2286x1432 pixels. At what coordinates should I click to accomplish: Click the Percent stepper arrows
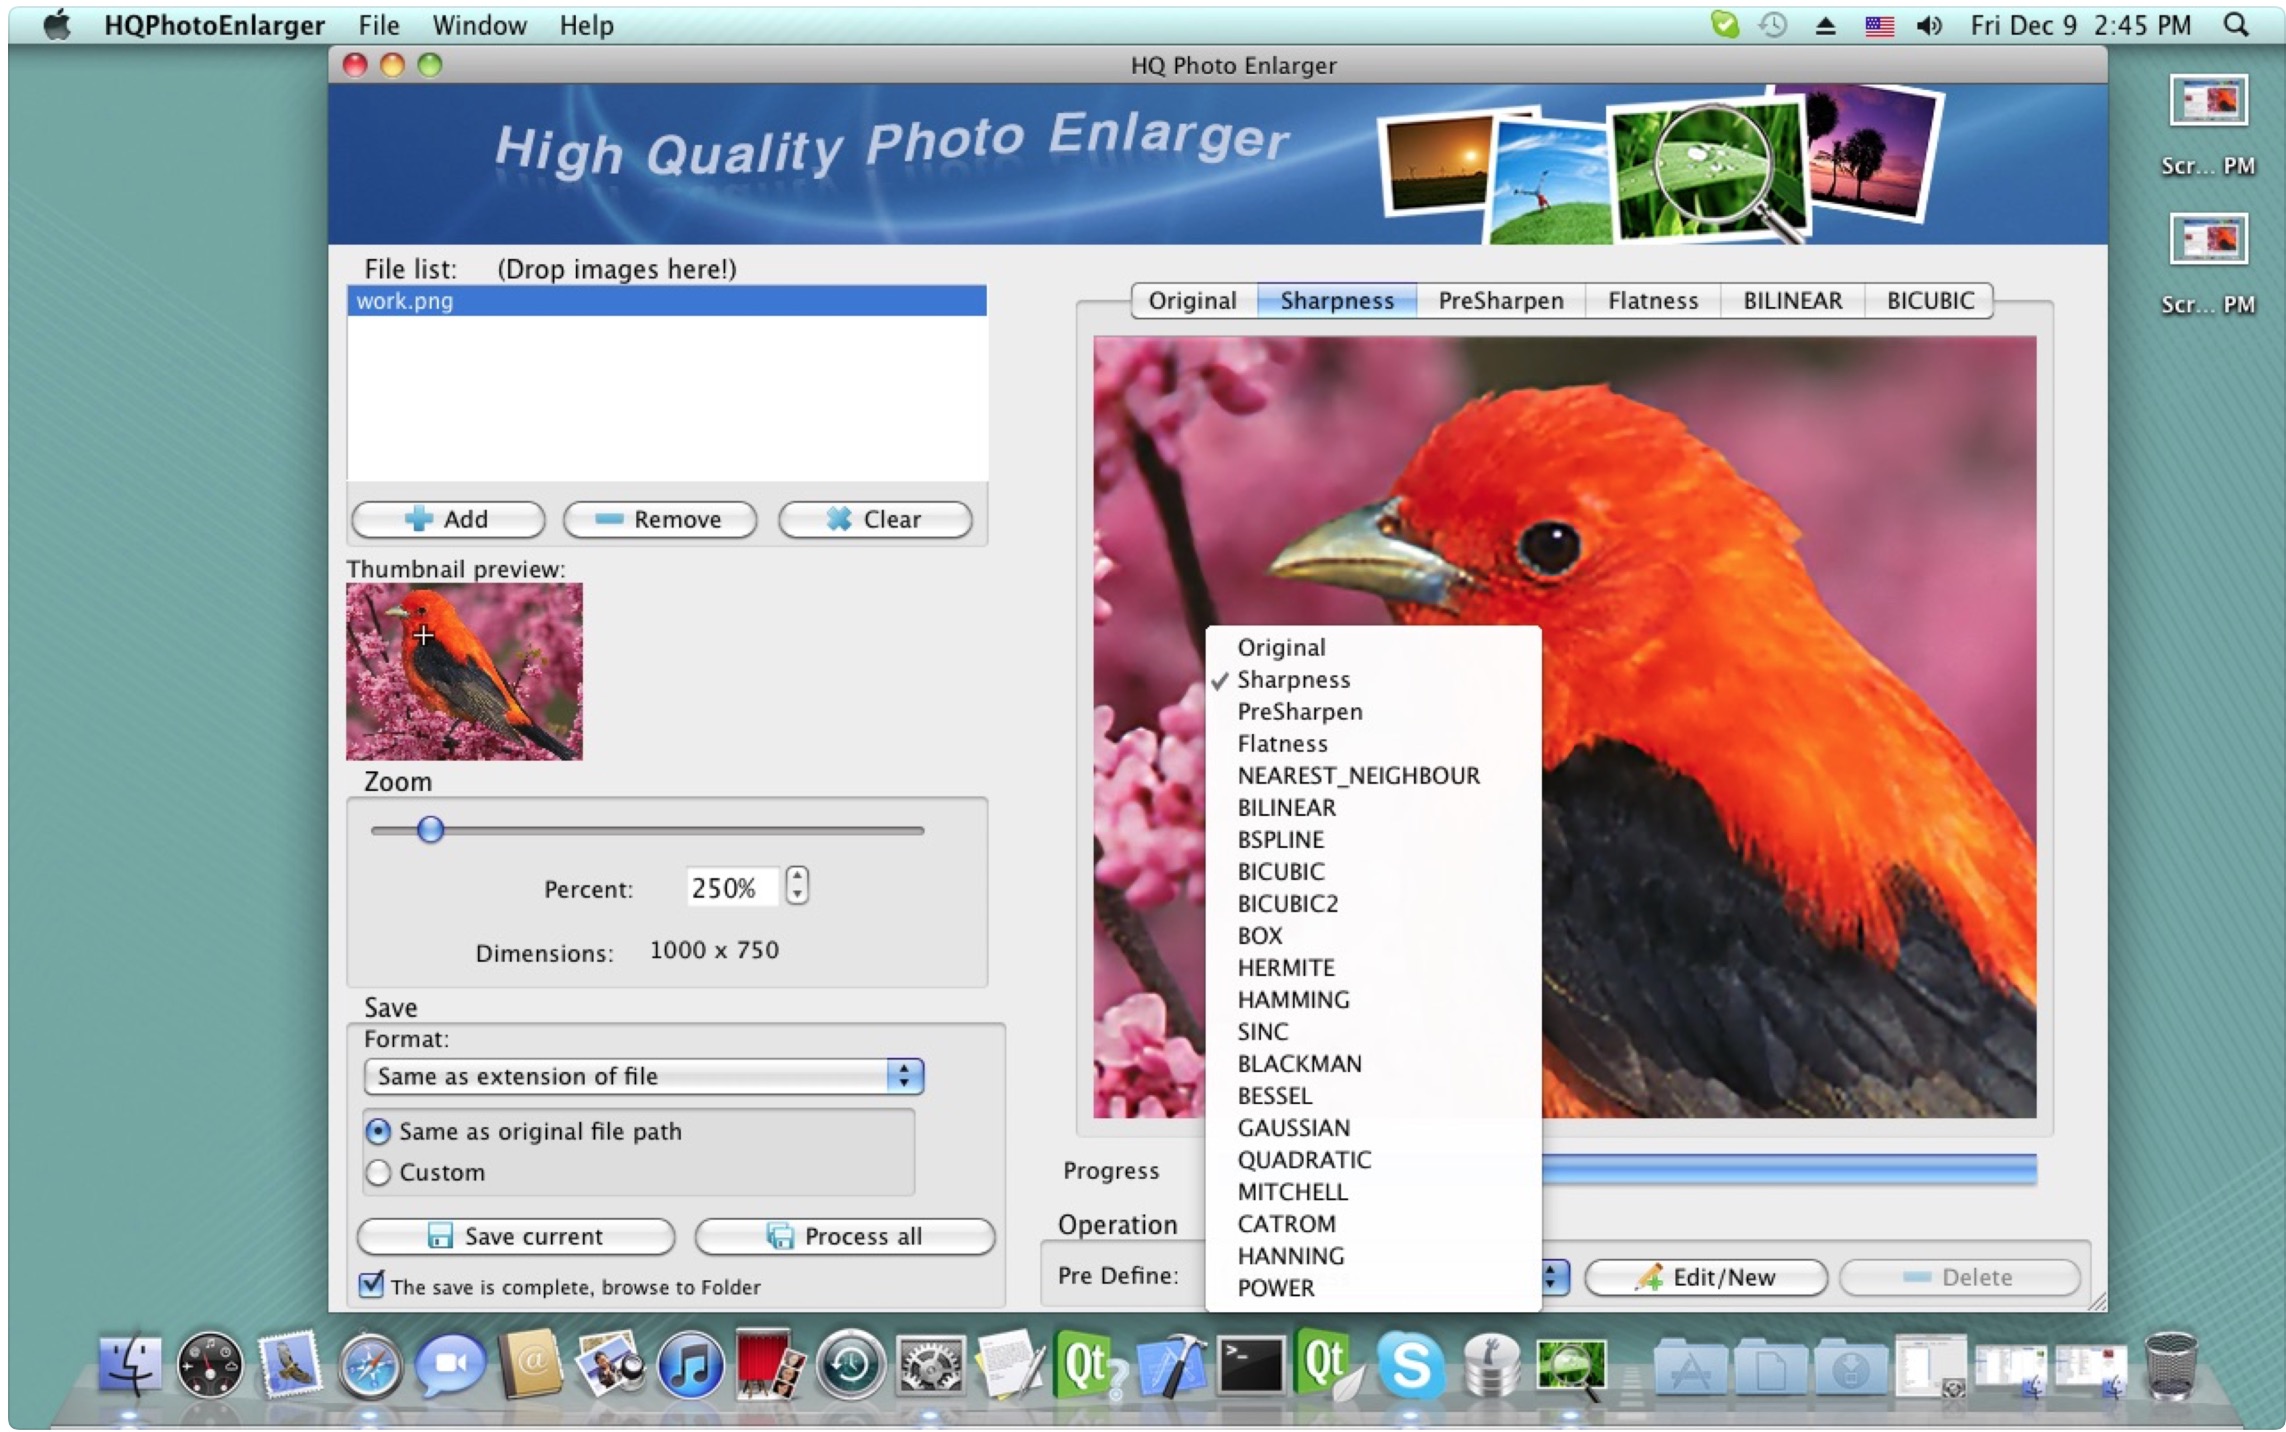click(797, 886)
